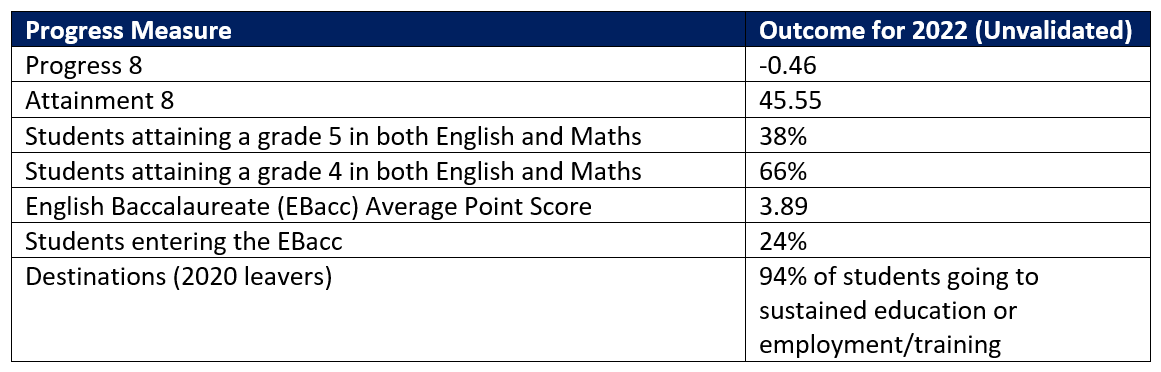Select the EBacc Average Point Score label

click(x=308, y=207)
